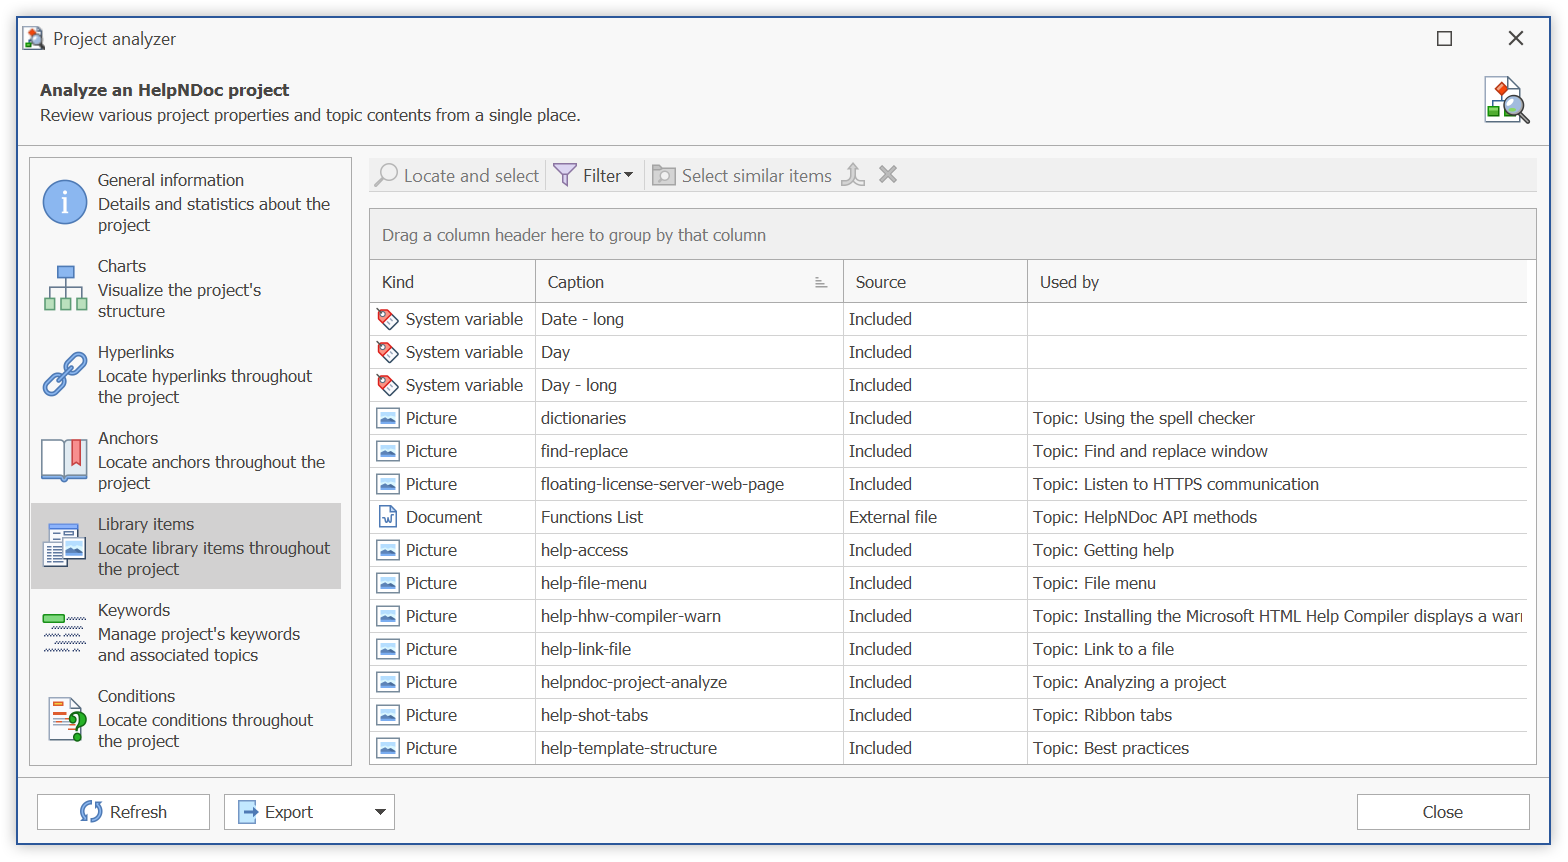
Task: Click Select similar items
Action: 742,175
